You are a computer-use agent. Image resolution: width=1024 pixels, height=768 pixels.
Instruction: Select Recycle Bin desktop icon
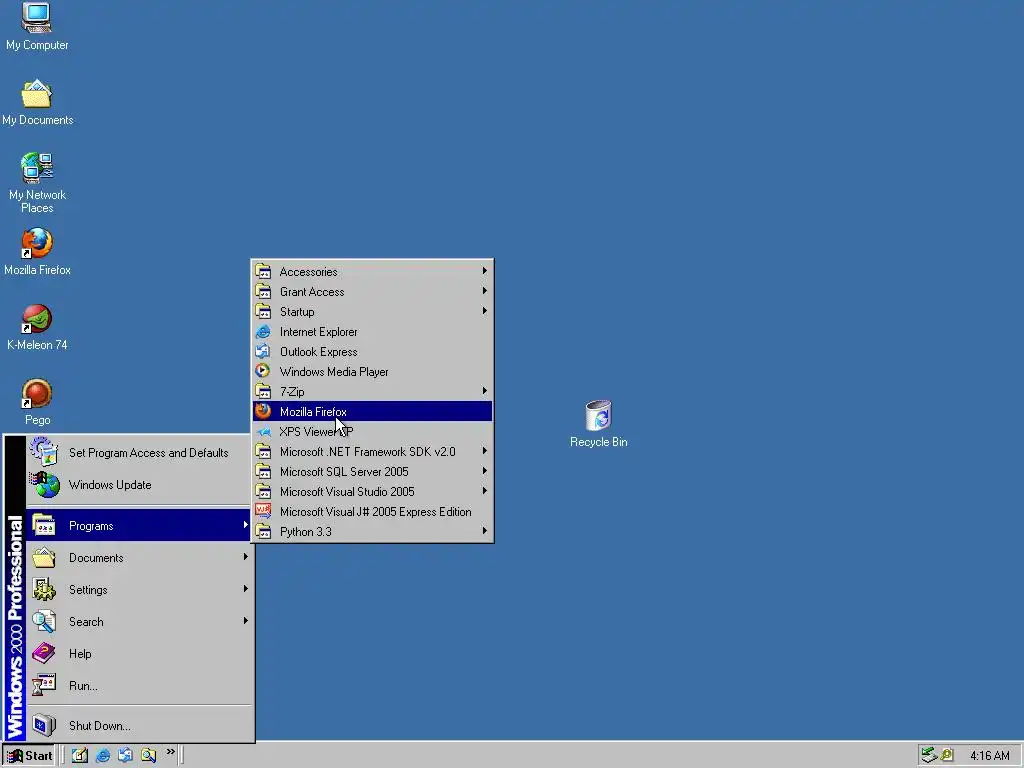tap(598, 424)
